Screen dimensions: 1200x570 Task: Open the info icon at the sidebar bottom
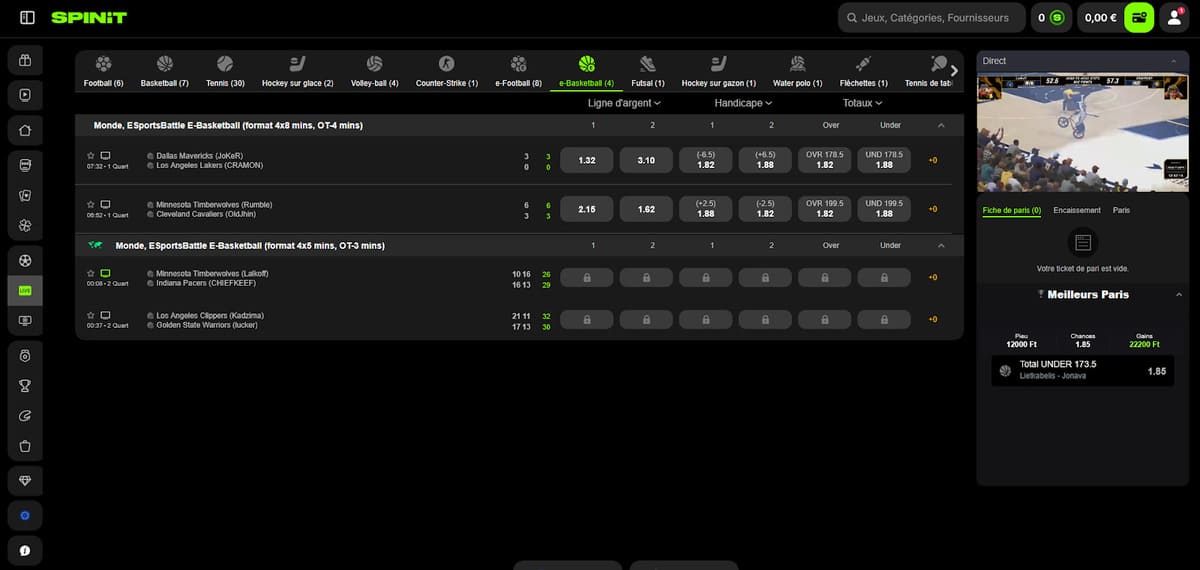click(x=25, y=550)
